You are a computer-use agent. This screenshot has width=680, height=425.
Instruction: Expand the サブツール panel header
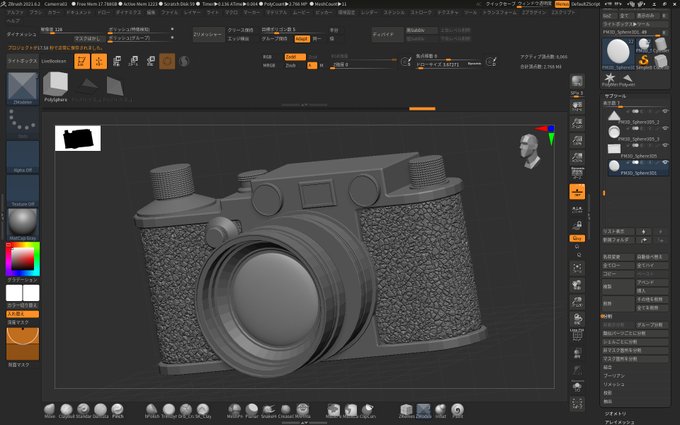tap(615, 96)
